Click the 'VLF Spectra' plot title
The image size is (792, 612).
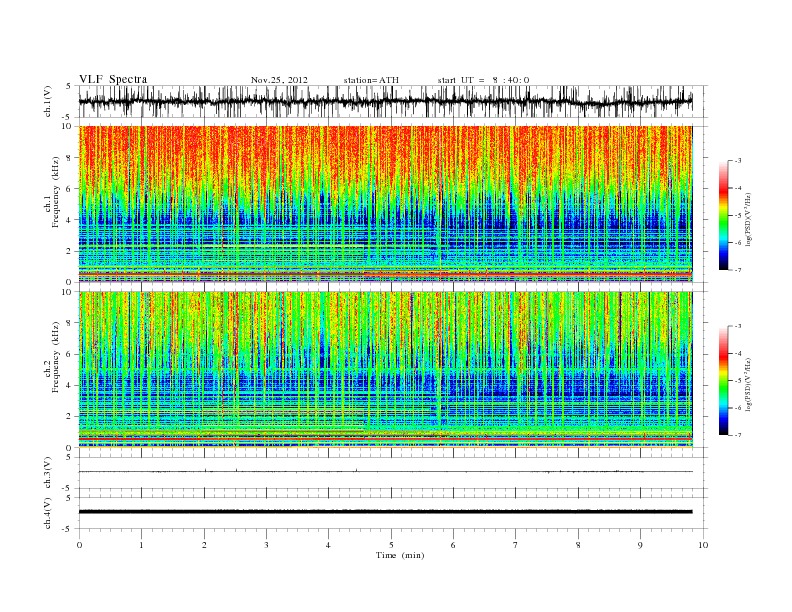[x=113, y=79]
